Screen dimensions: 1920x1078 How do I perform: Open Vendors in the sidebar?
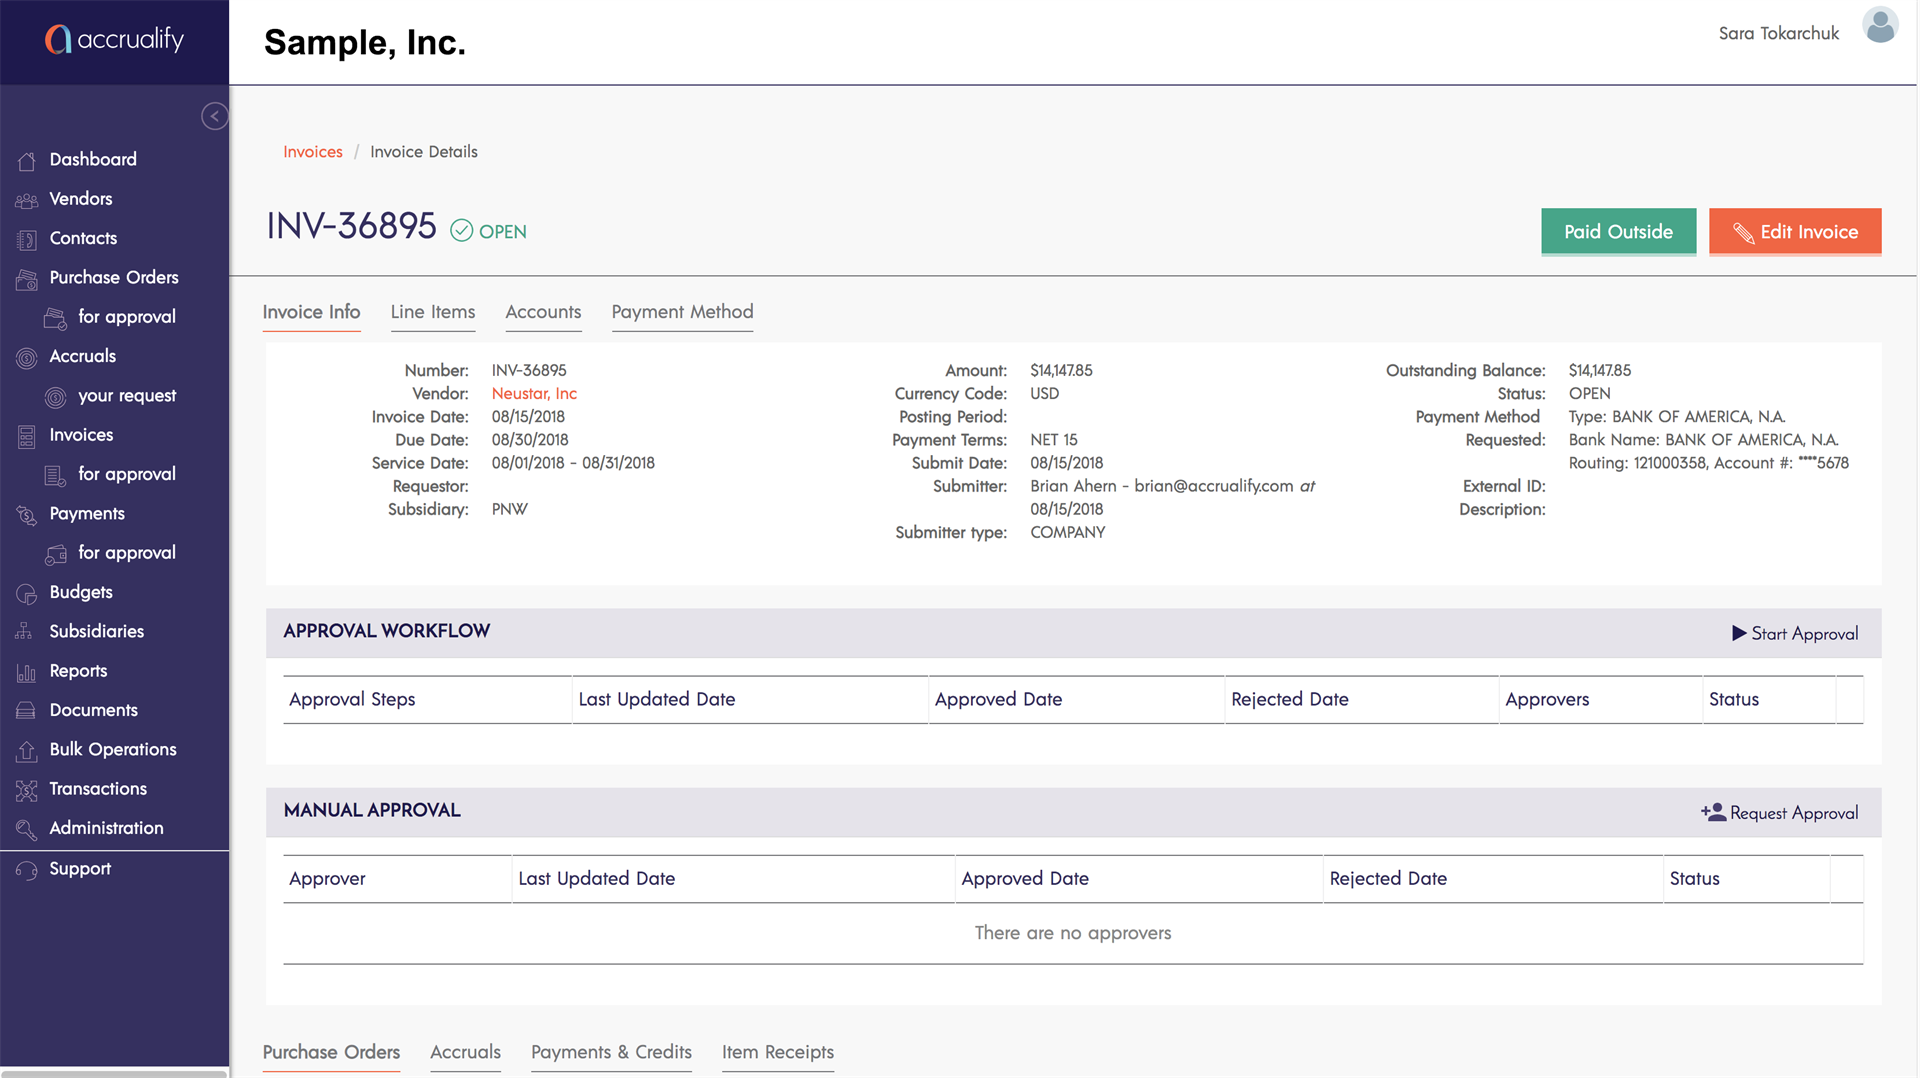point(81,199)
